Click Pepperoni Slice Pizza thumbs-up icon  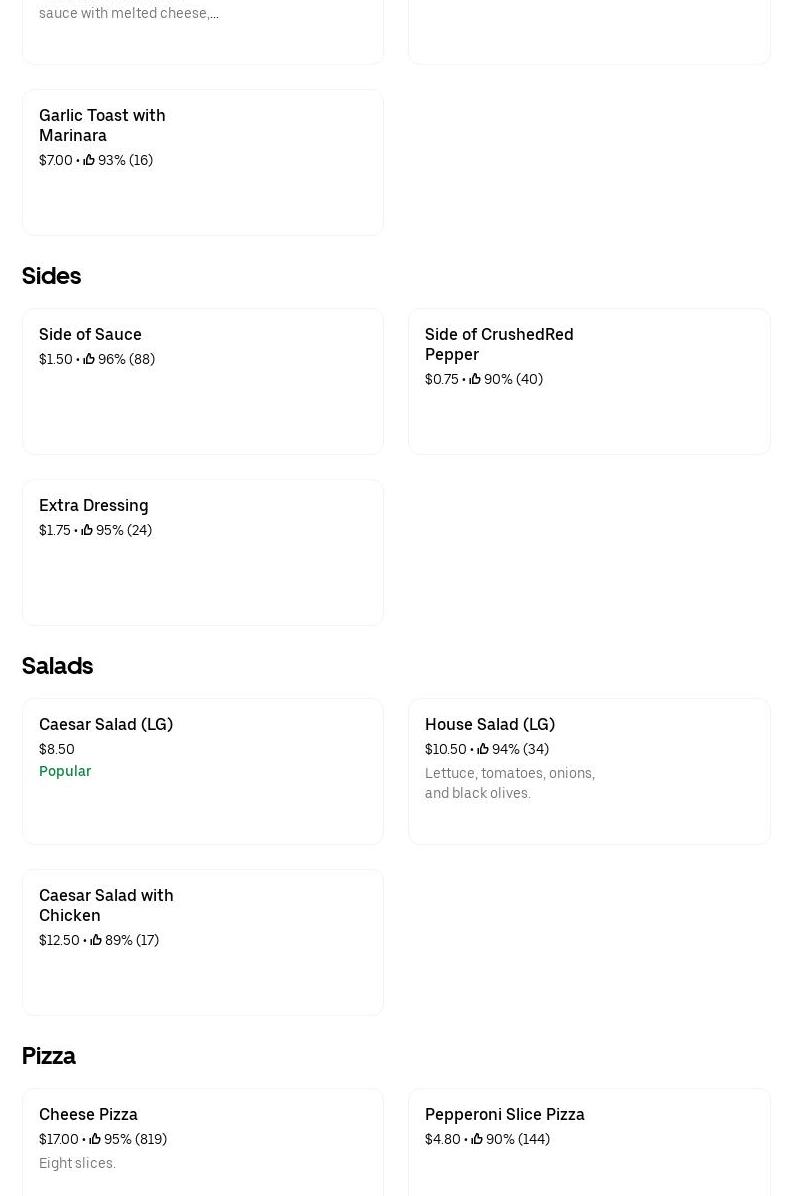[477, 1139]
